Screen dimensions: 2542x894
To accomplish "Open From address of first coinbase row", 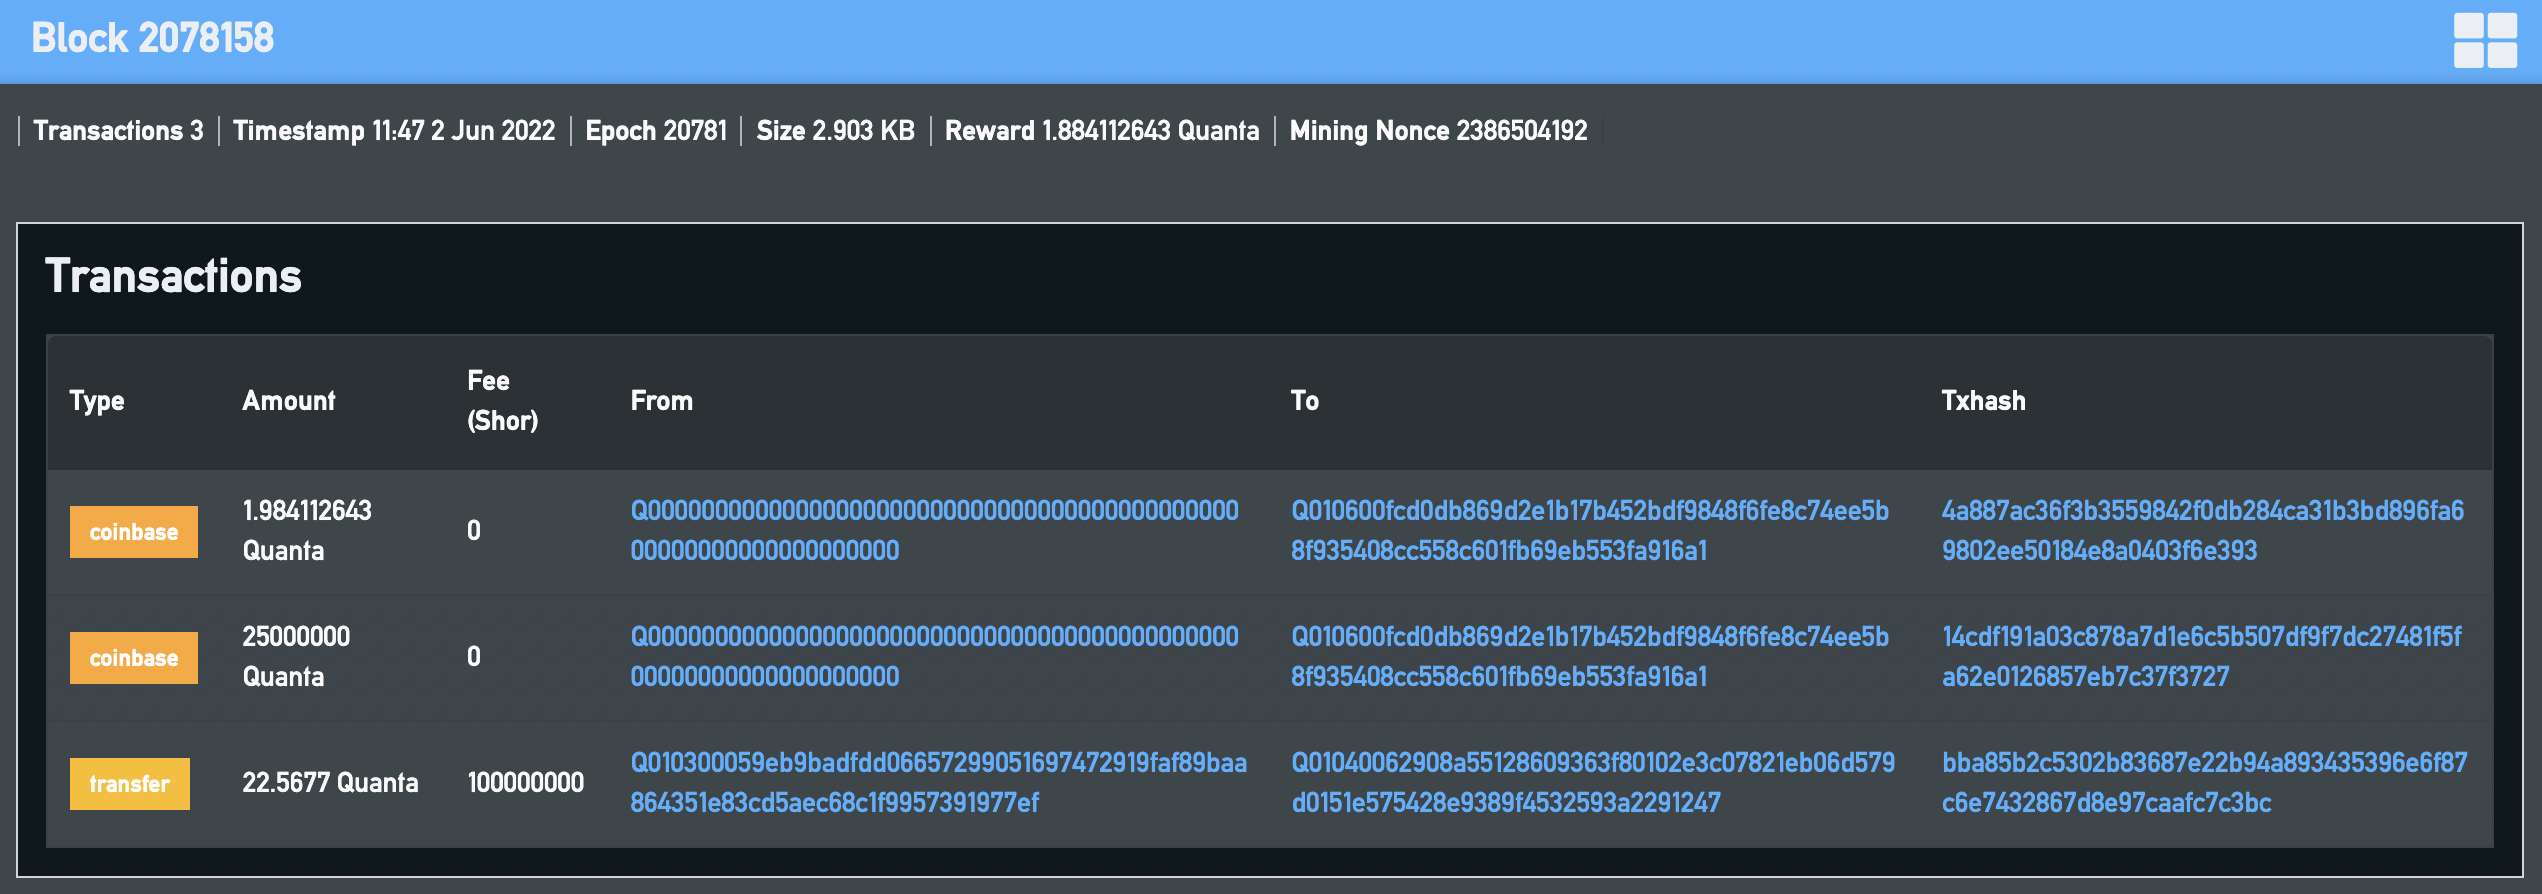I will [x=934, y=531].
